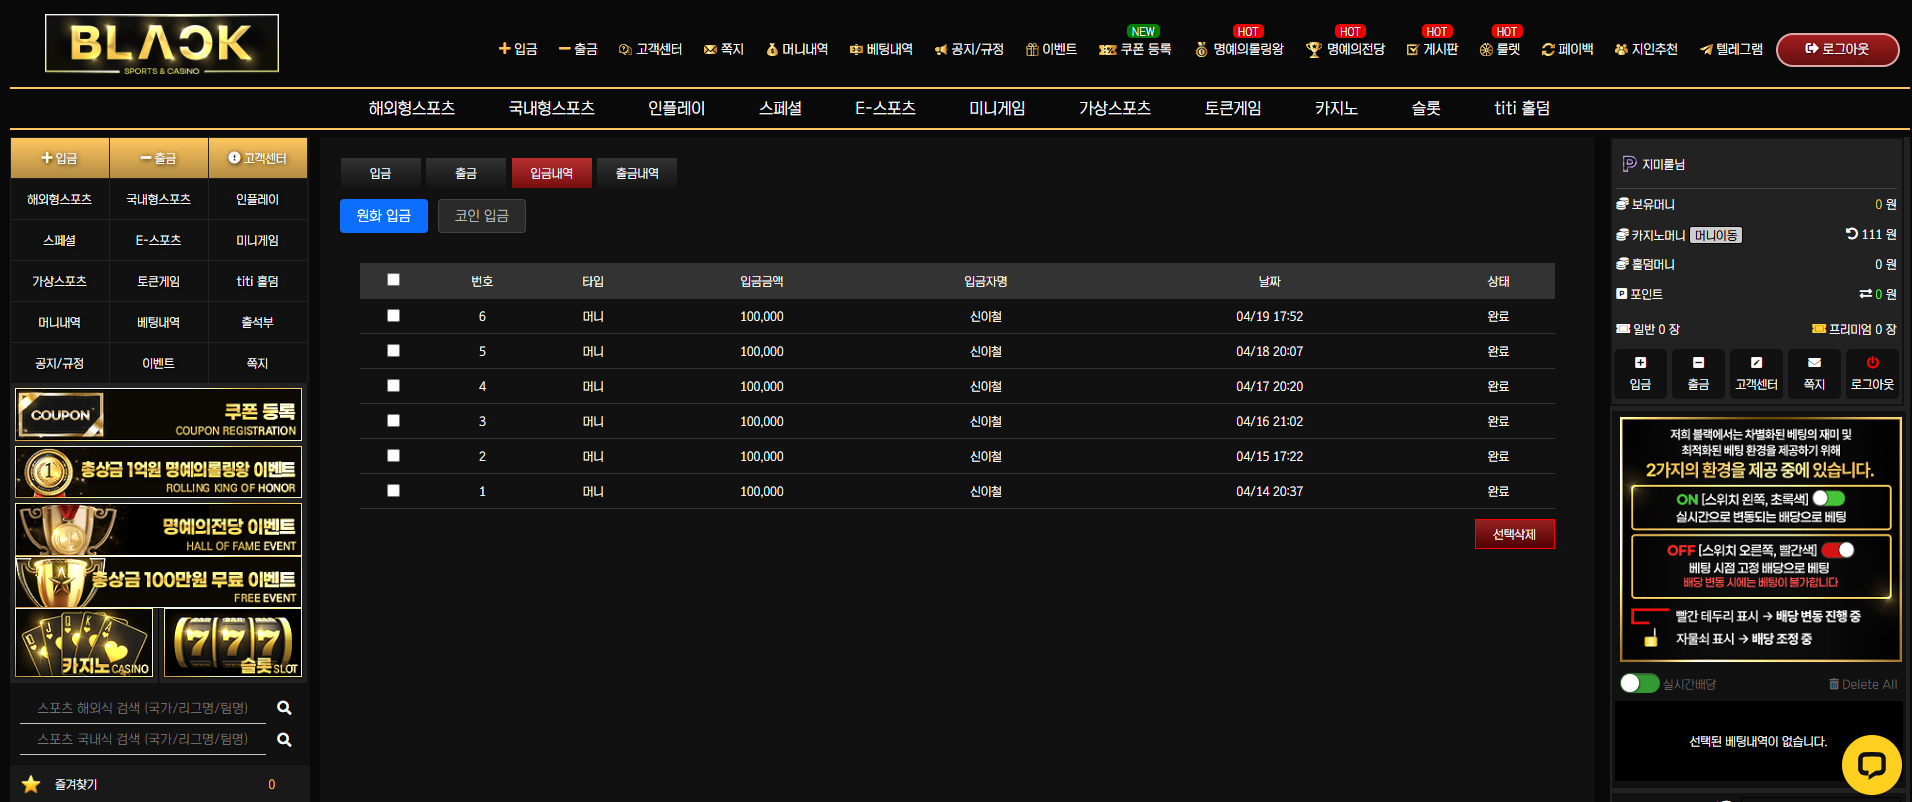Click the red 선택삭제 button
Screen dimensions: 1912x802
1514,535
